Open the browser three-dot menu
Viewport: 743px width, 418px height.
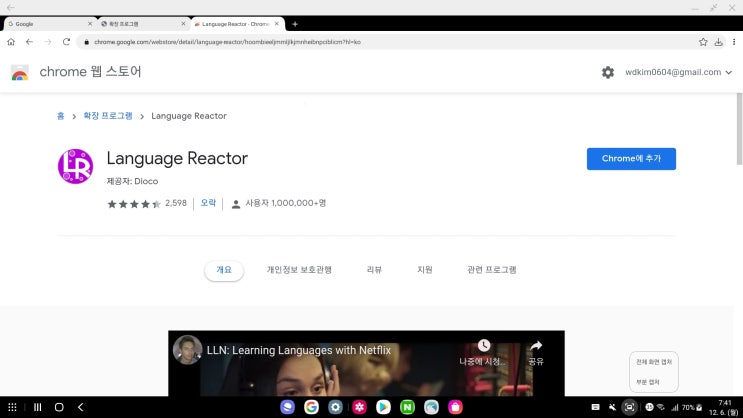(734, 42)
